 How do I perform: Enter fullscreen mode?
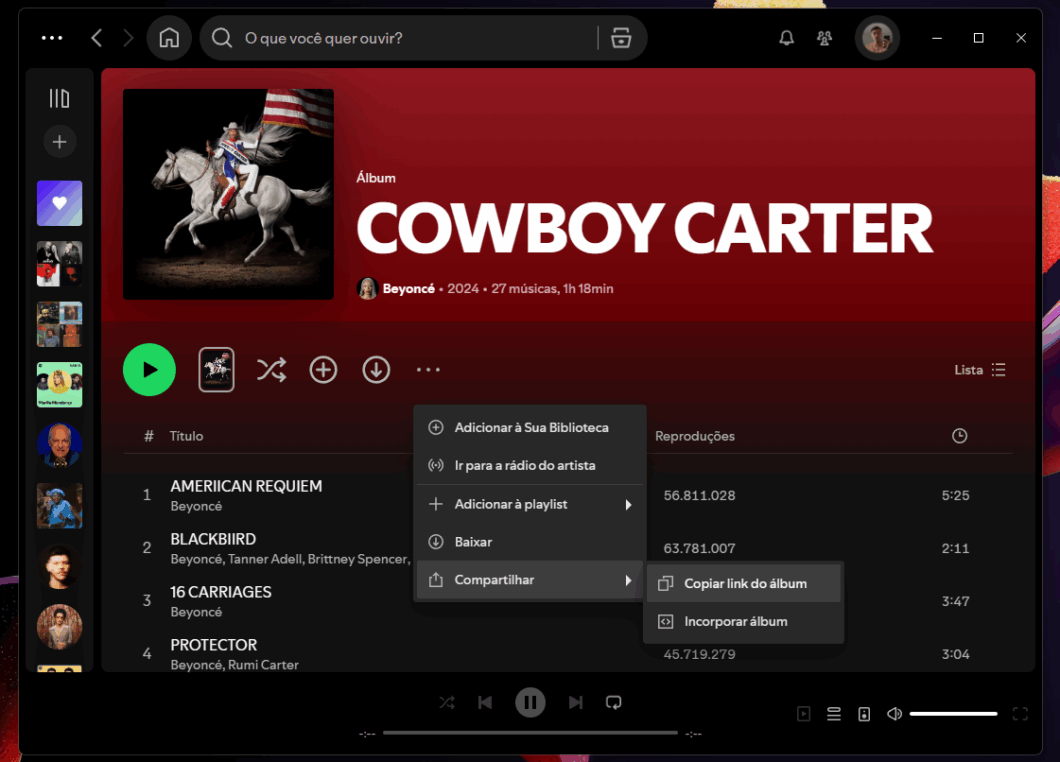coord(1021,713)
